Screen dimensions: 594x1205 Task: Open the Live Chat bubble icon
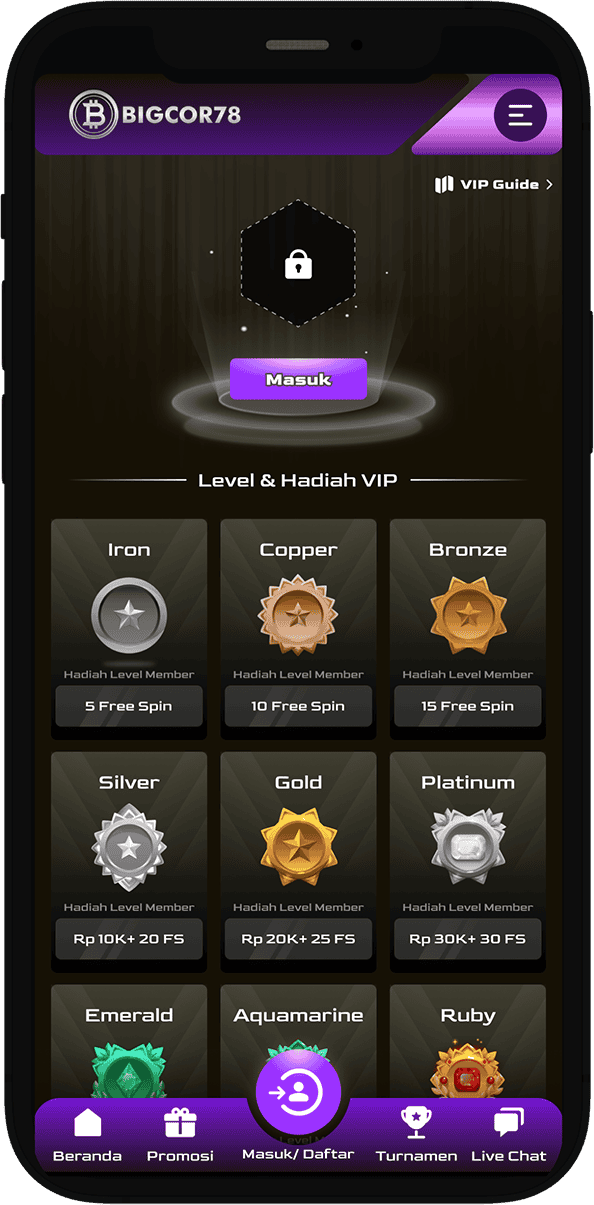pos(508,1123)
